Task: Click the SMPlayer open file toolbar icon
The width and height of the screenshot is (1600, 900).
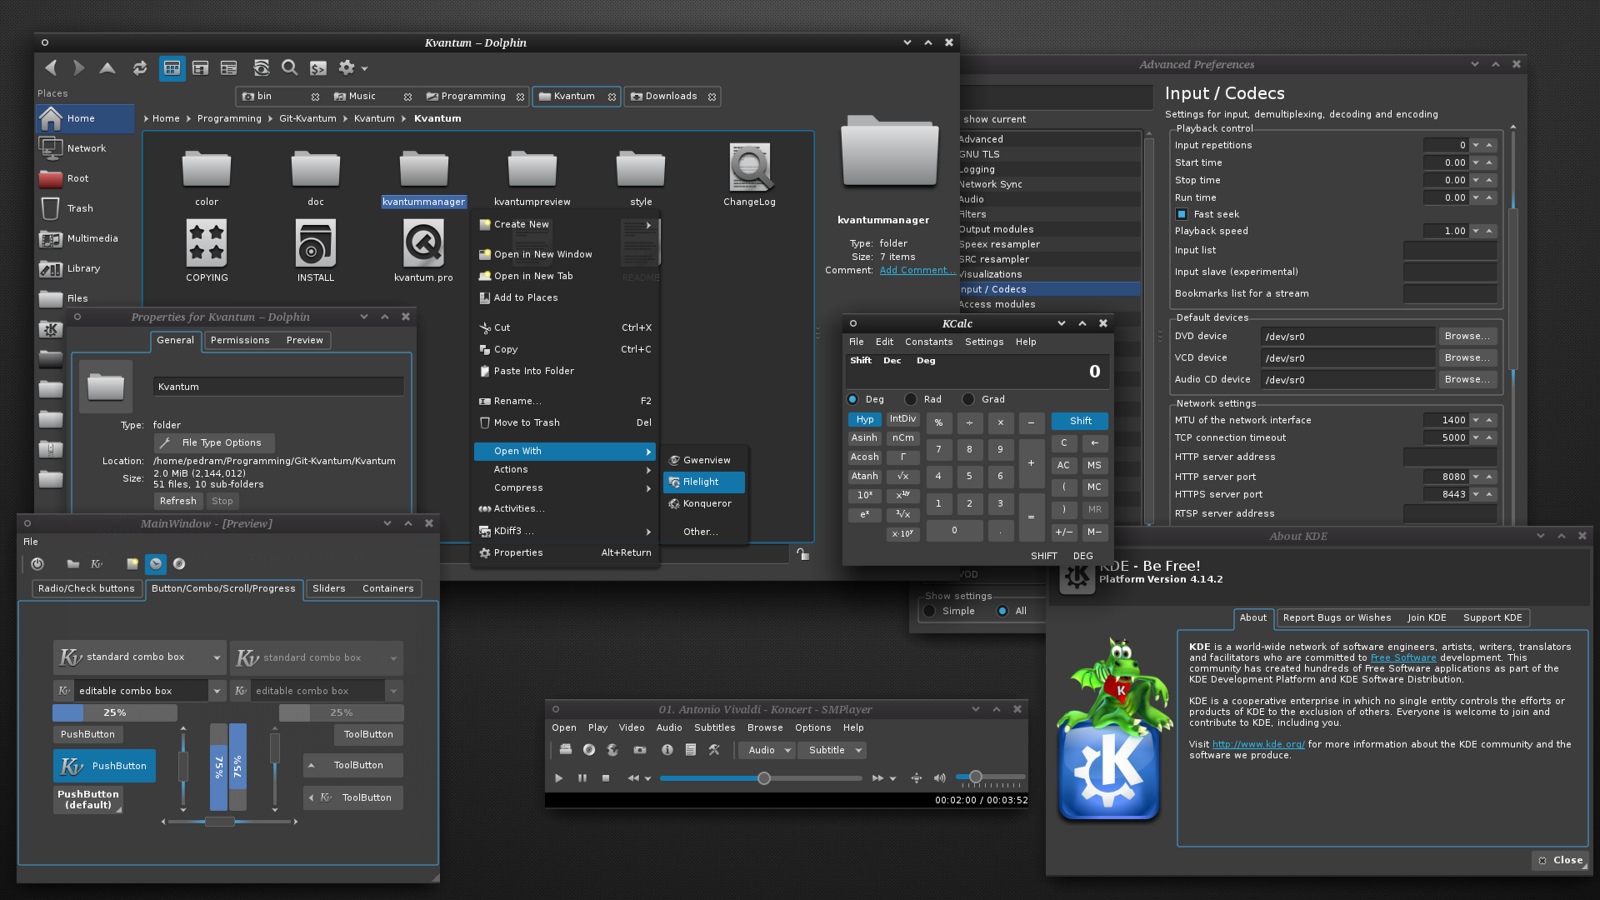Action: (565, 750)
